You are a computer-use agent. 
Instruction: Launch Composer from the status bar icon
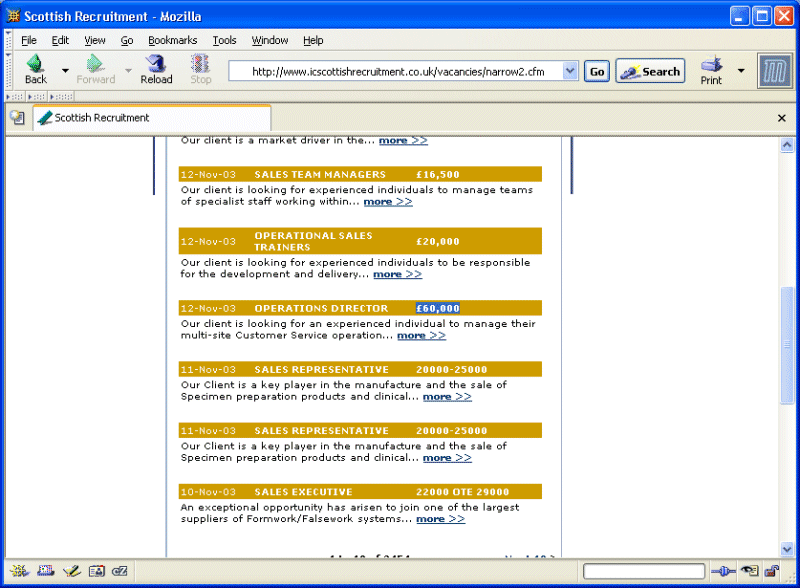click(71, 571)
